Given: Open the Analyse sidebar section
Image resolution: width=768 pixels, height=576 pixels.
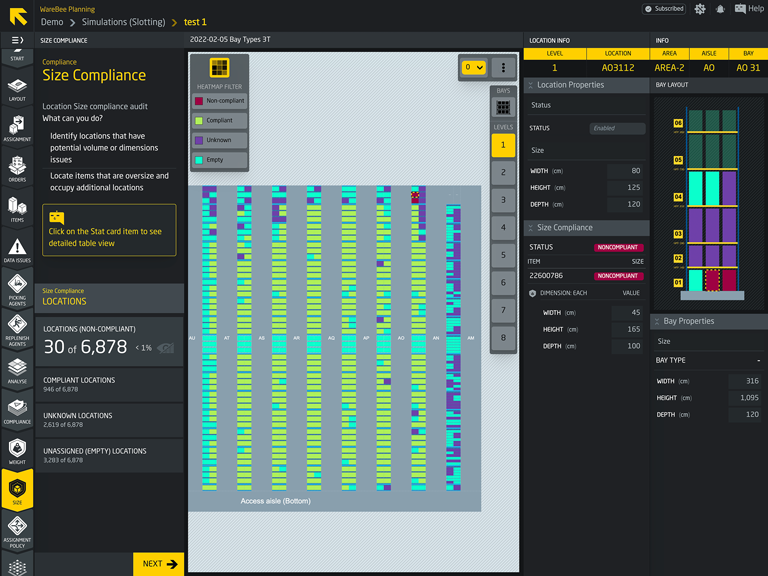Looking at the screenshot, I should (x=17, y=371).
